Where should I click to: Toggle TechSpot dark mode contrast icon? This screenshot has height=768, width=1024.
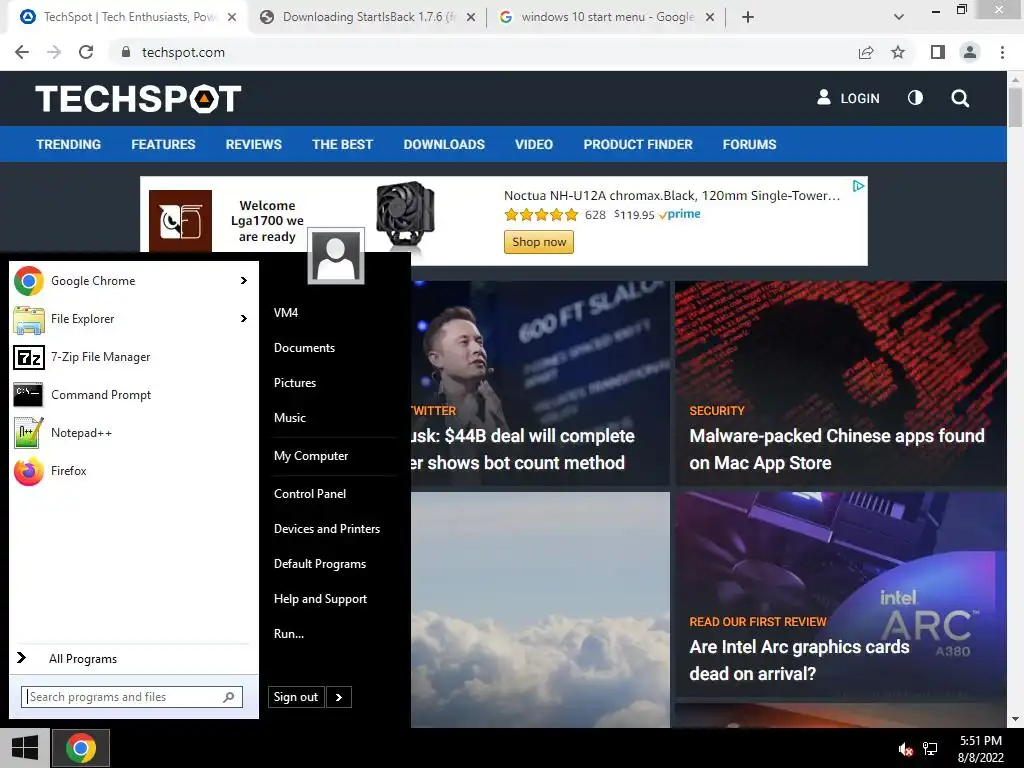tap(915, 98)
